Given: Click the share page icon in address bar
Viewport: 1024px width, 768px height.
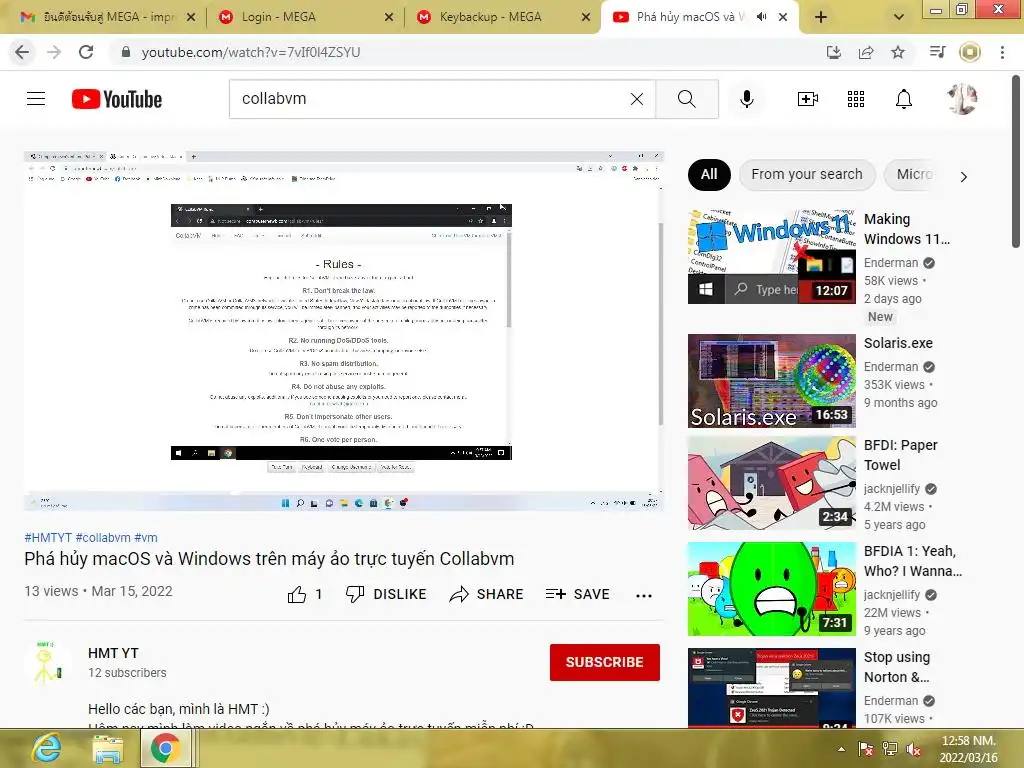Looking at the screenshot, I should pos(866,52).
